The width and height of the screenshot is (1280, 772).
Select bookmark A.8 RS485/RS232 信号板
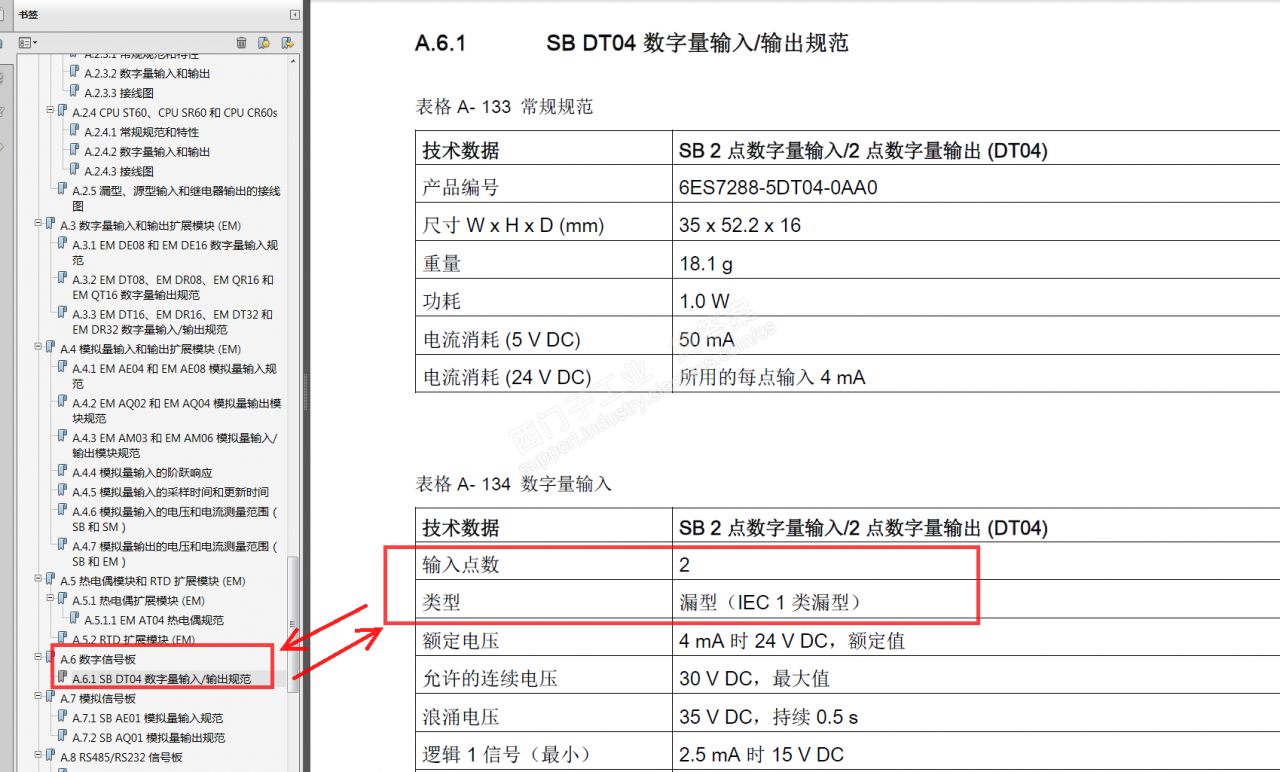(x=121, y=758)
